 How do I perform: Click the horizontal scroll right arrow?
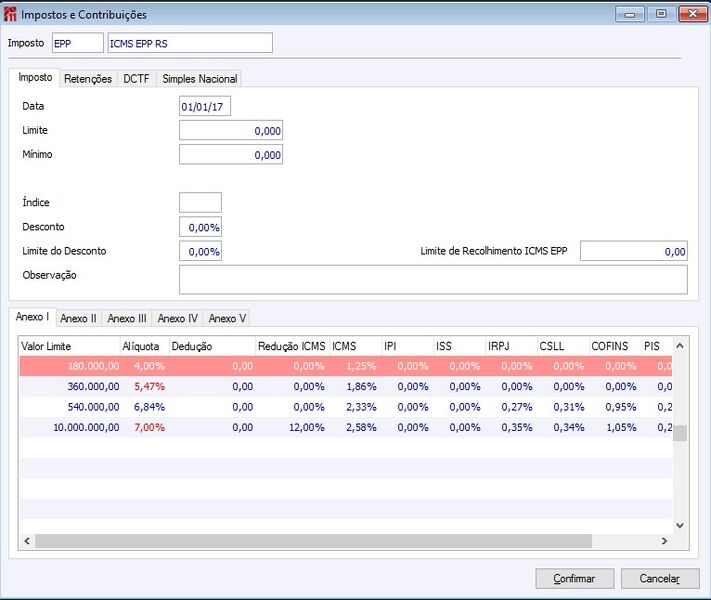point(664,541)
